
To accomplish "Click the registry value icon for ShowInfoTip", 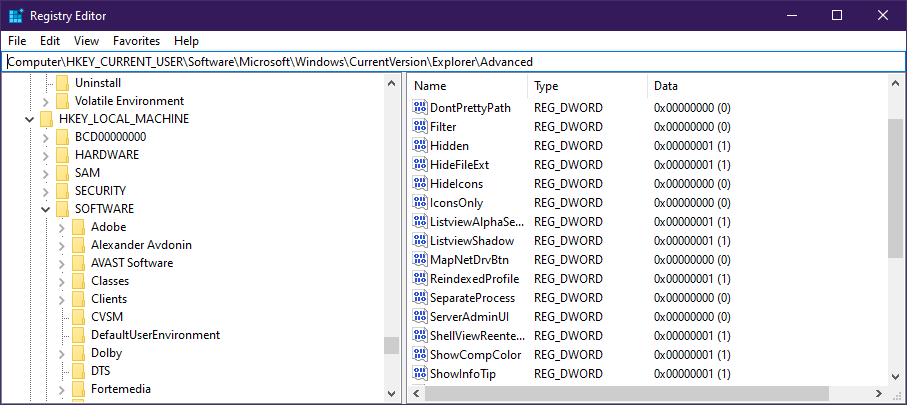I will pos(420,374).
